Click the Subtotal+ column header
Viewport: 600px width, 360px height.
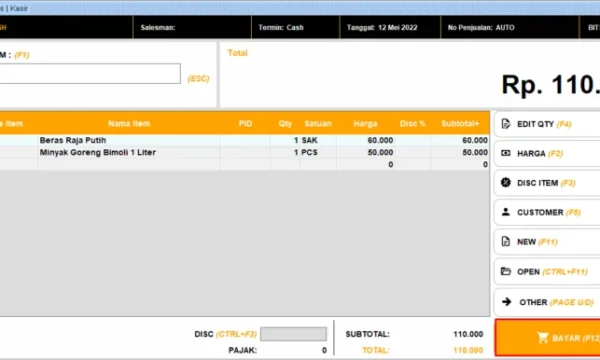point(460,124)
